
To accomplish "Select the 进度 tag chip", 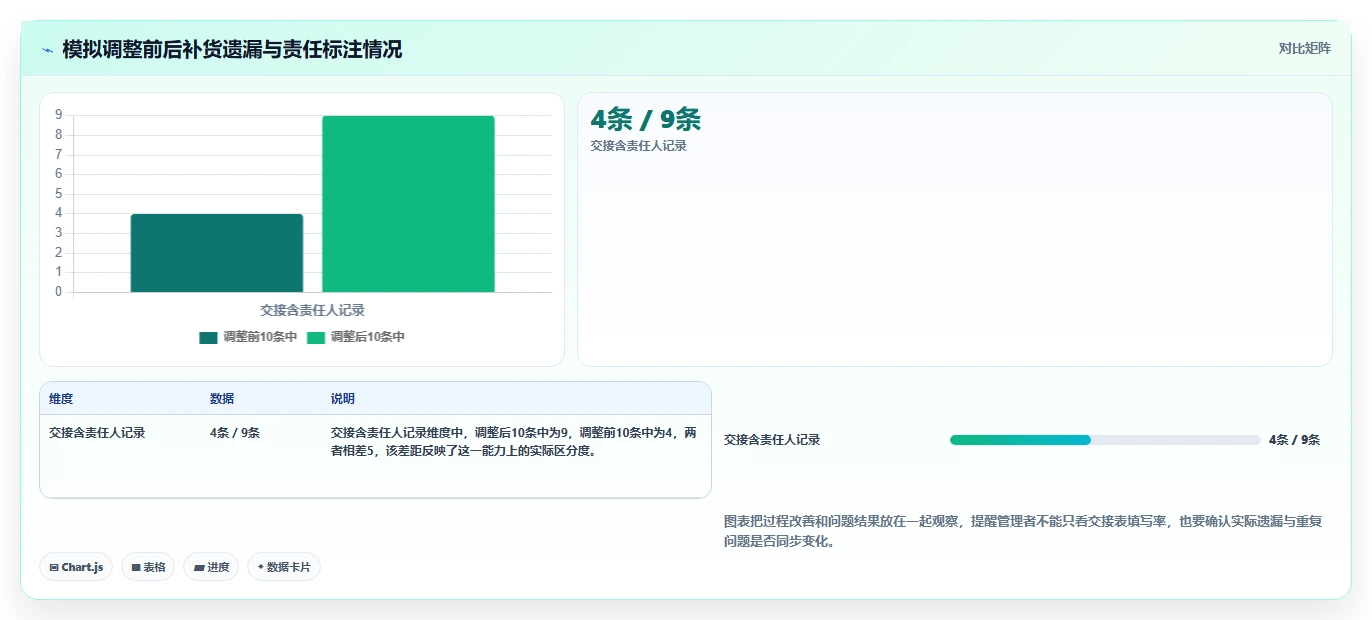I will (x=211, y=567).
